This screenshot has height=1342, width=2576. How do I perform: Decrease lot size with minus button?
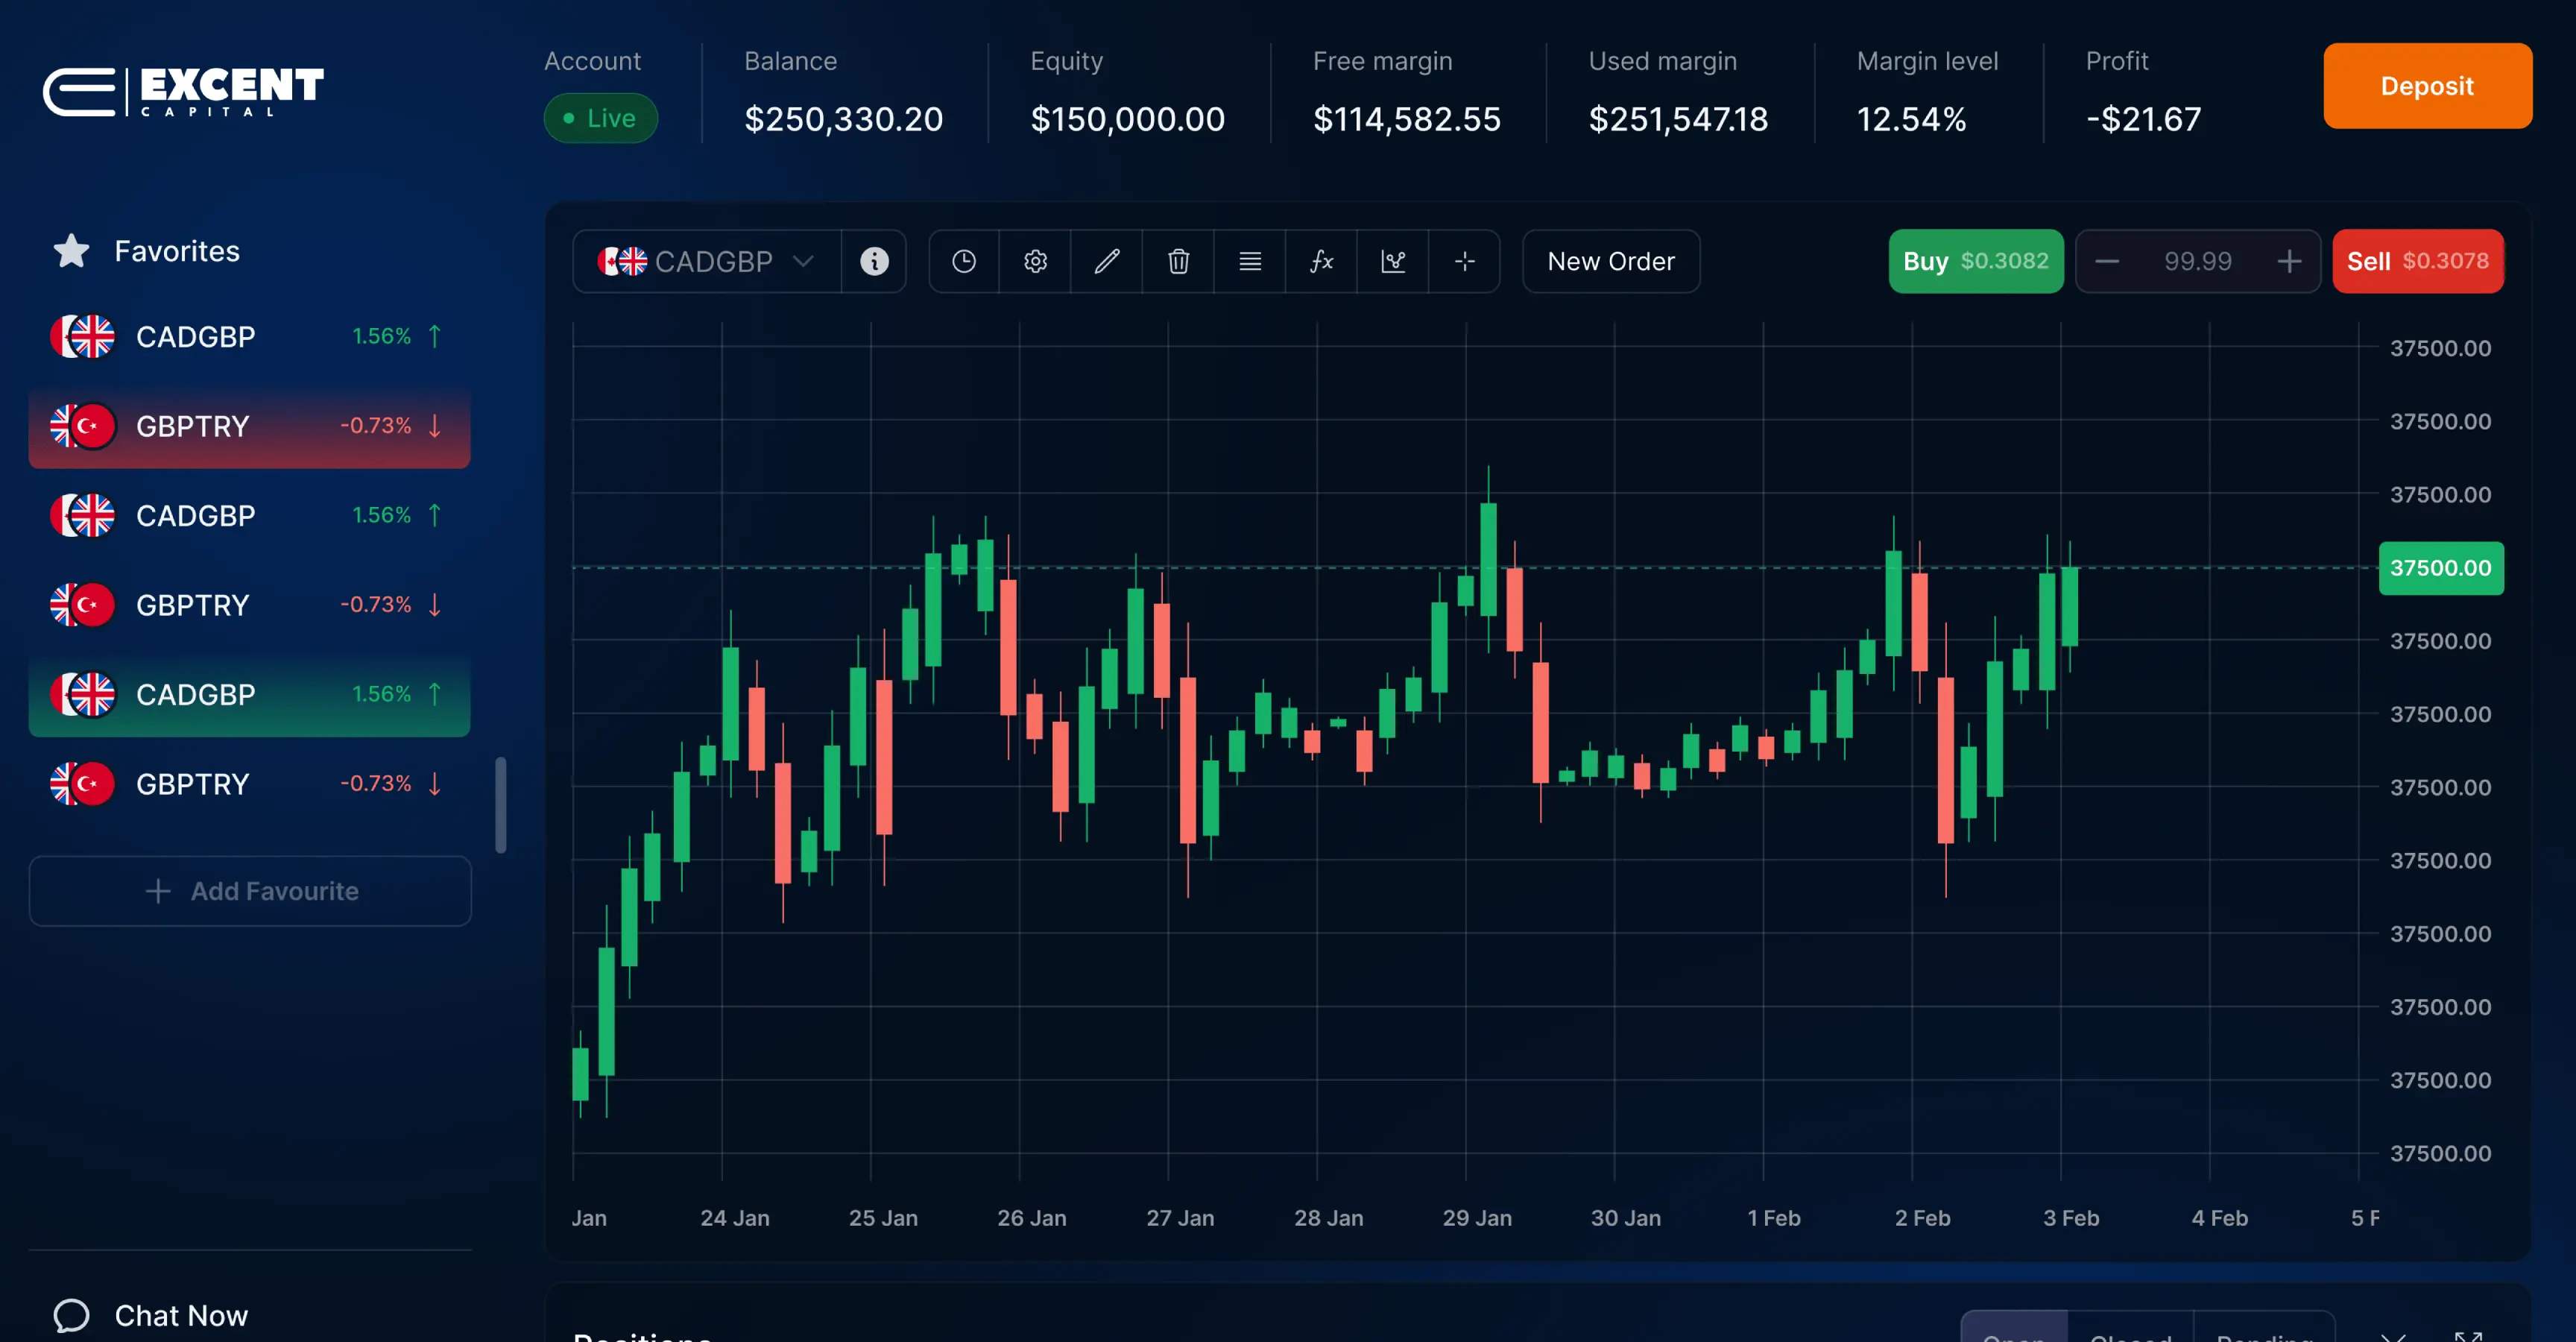tap(2107, 262)
